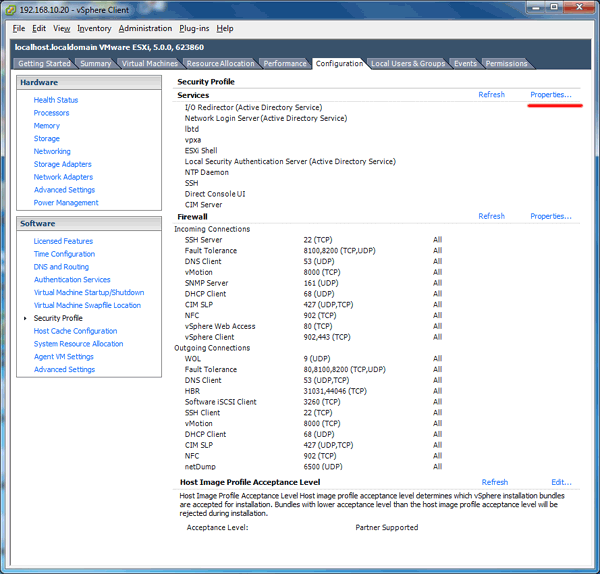Select the ESXi Shell service entry
The height and width of the screenshot is (574, 600).
click(x=201, y=150)
